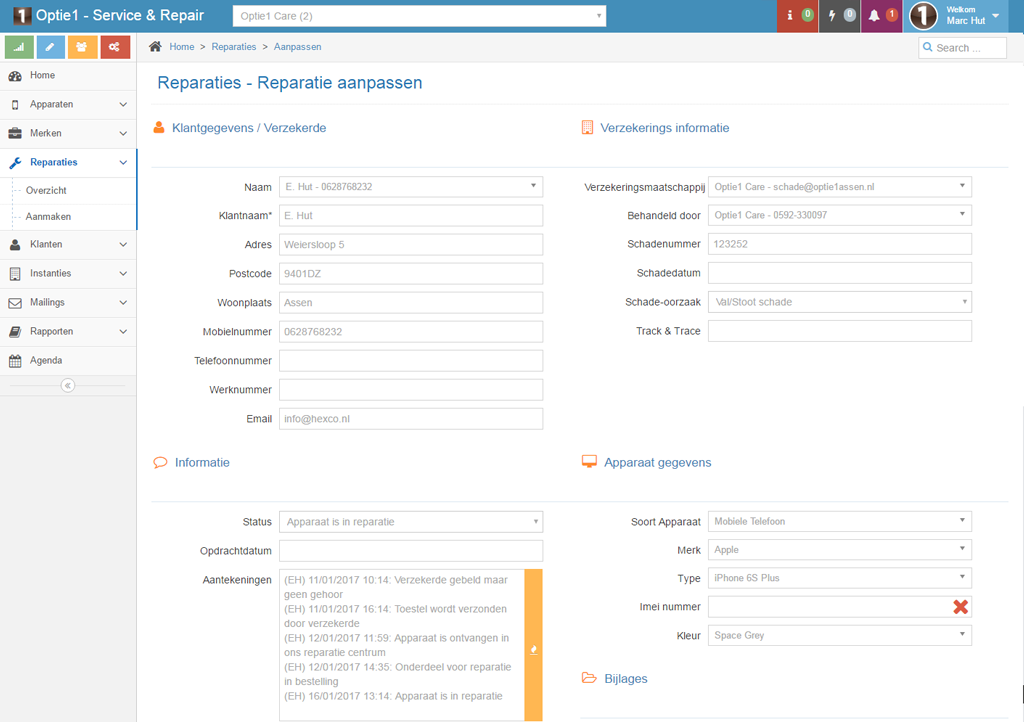The width and height of the screenshot is (1024, 722).
Task: Open the Soort Apparaat dropdown
Action: (840, 521)
